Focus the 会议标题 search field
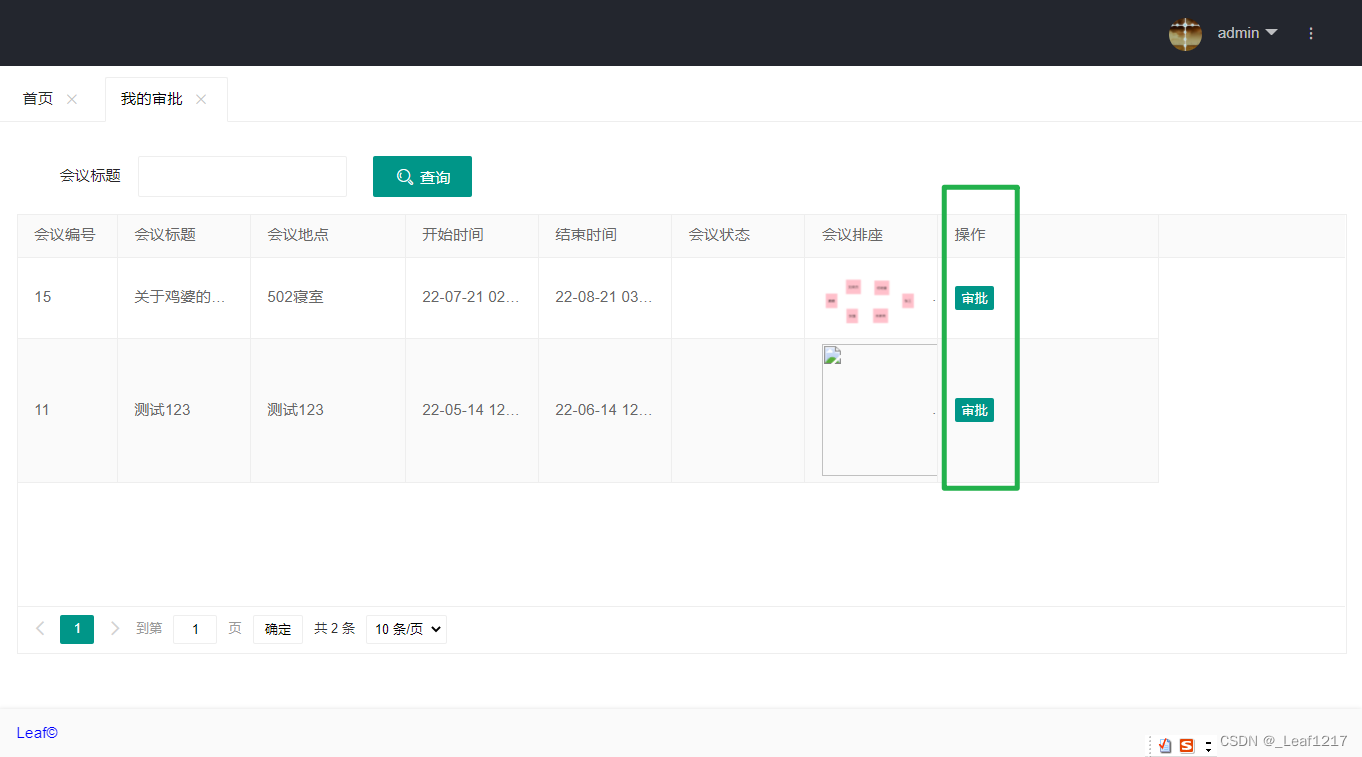This screenshot has width=1362, height=757. [242, 176]
